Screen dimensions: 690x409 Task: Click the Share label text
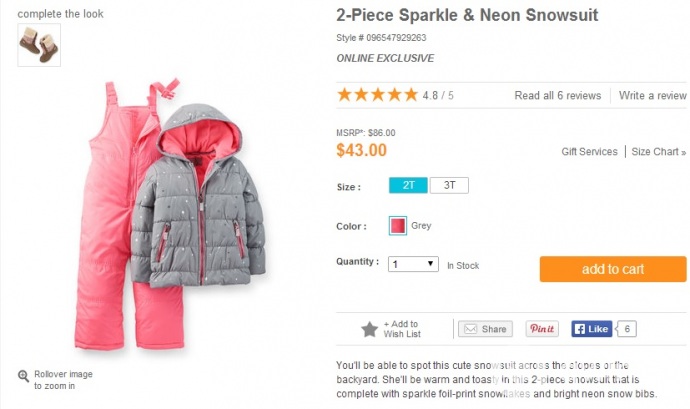click(494, 329)
